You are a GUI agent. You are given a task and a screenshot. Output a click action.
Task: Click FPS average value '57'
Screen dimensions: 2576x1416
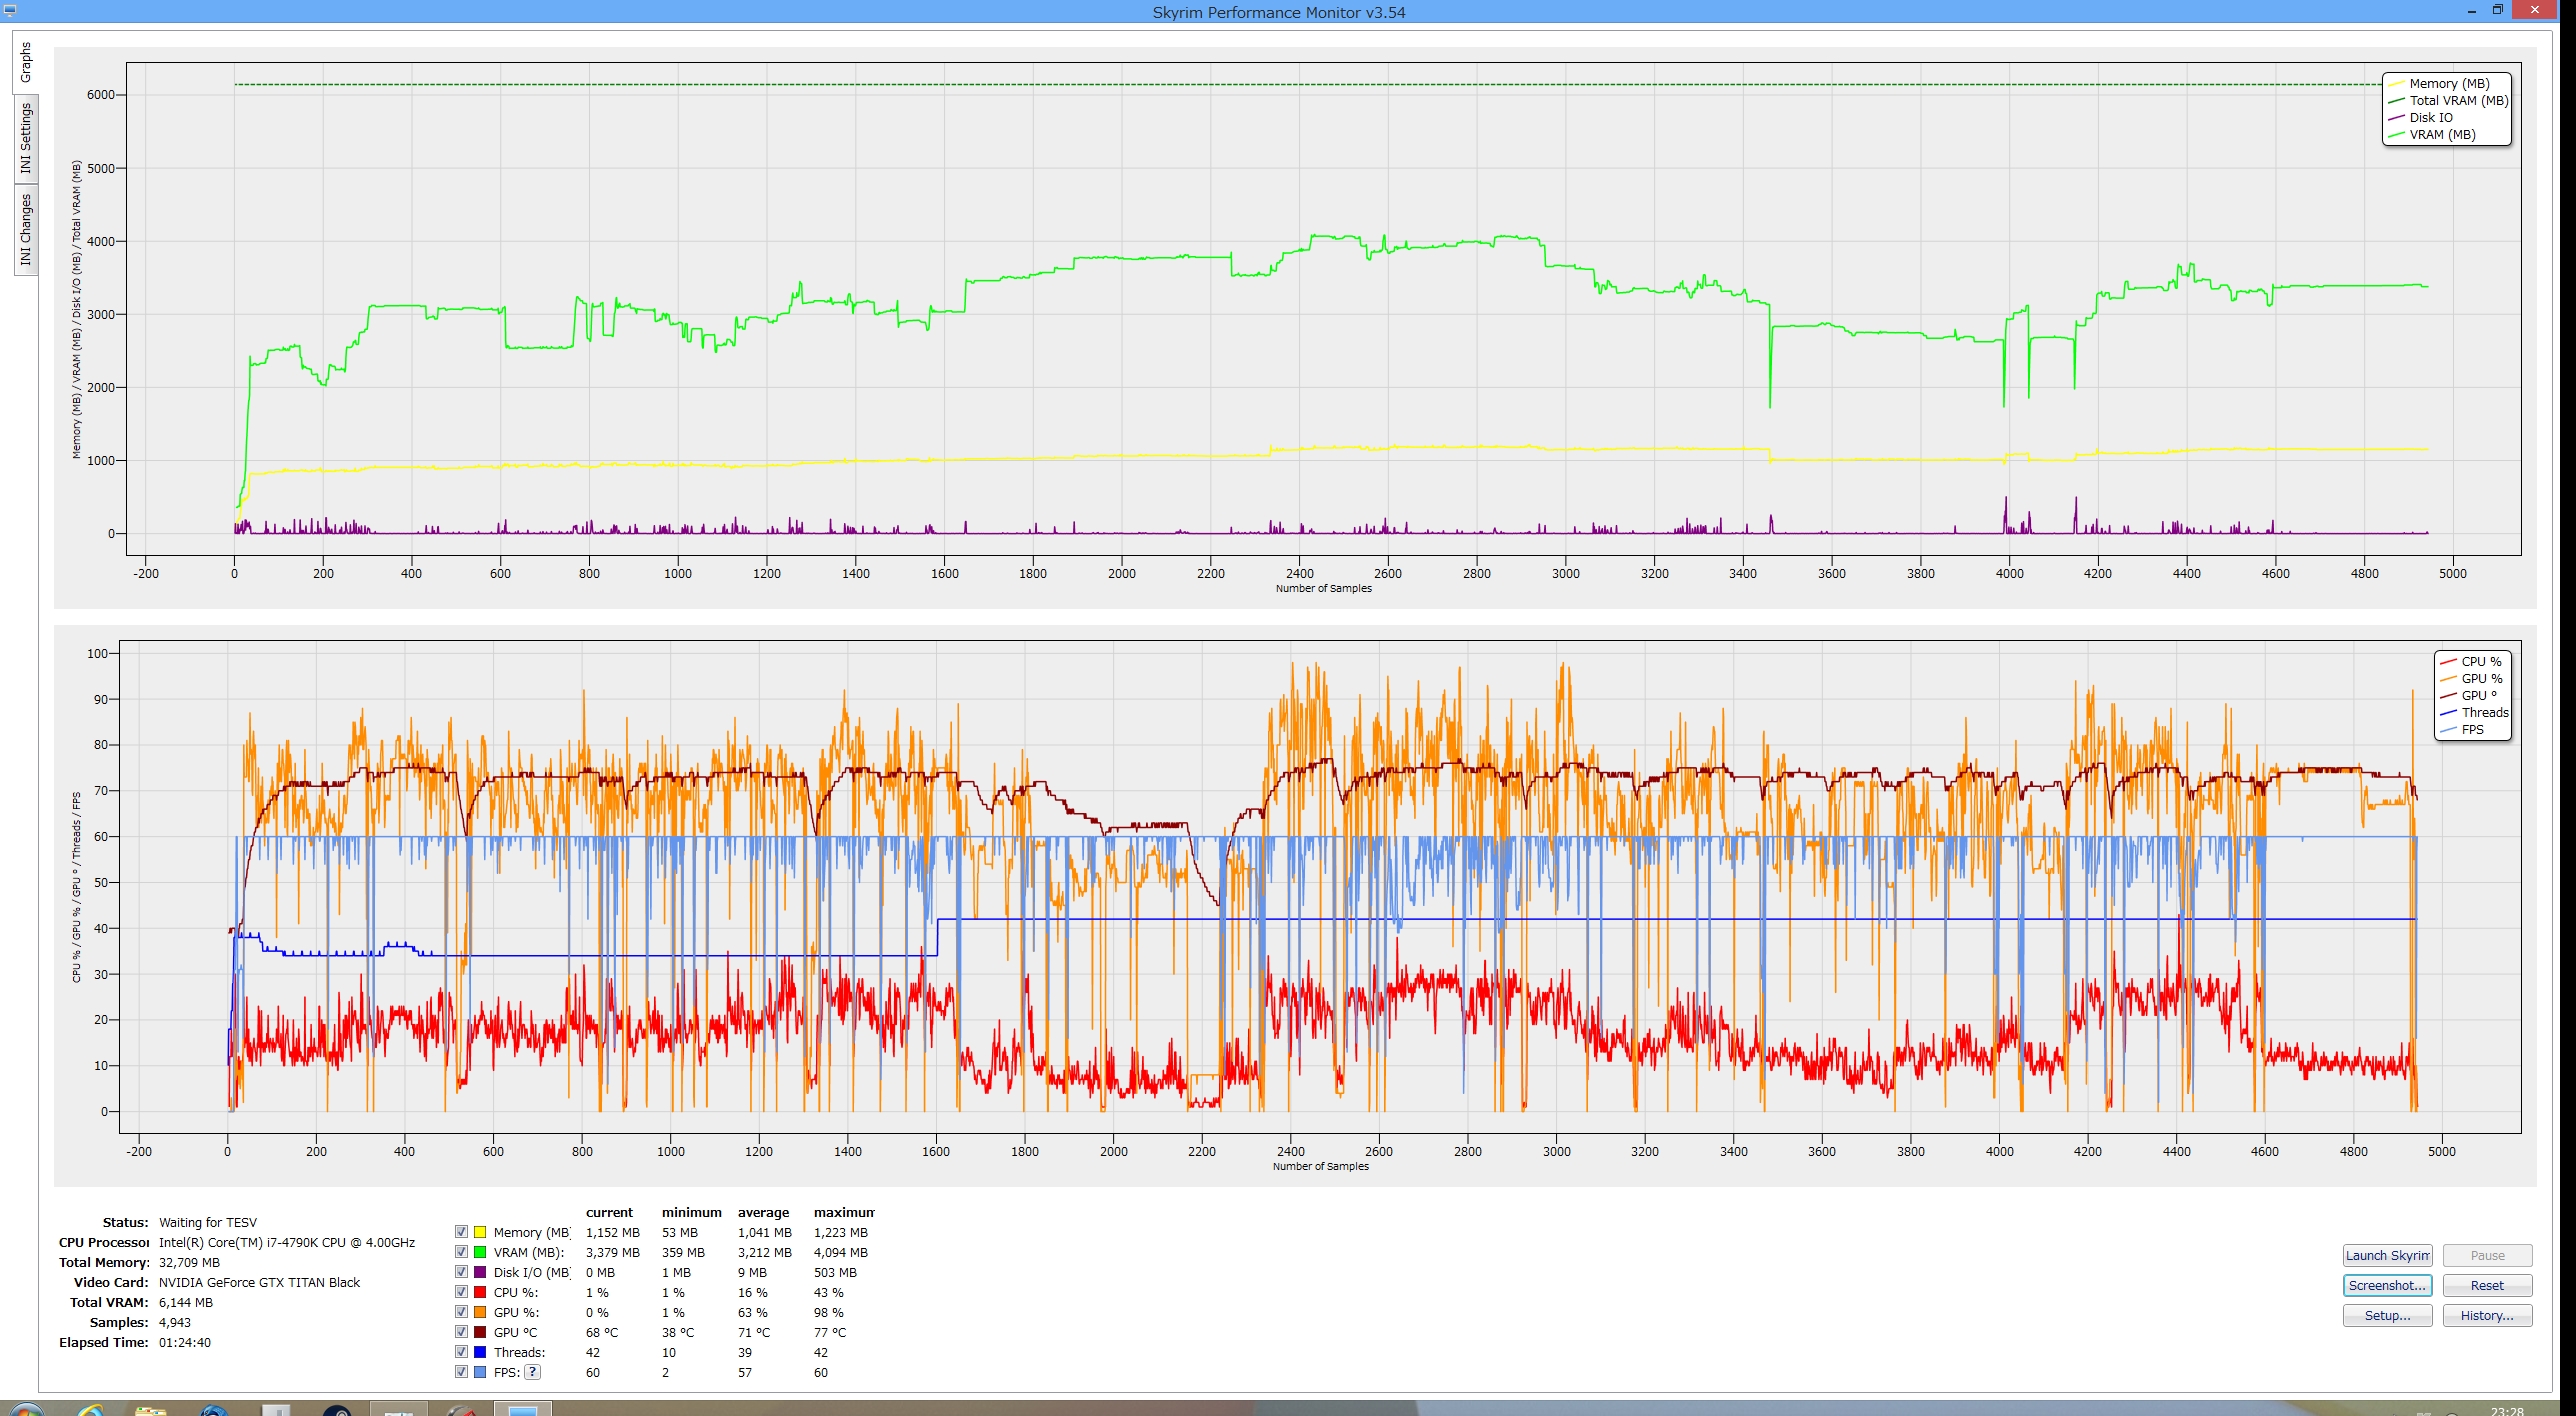point(745,1372)
